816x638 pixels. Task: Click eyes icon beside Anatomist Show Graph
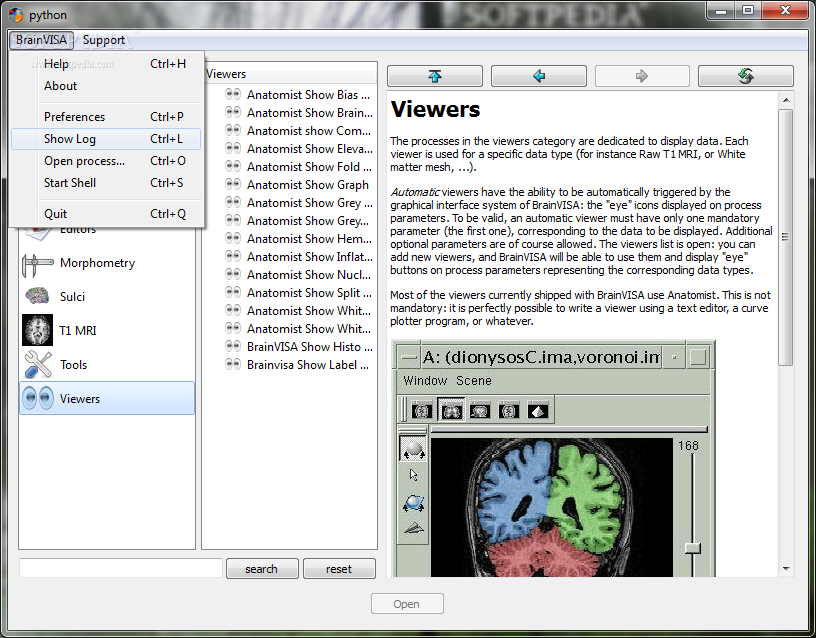[233, 184]
